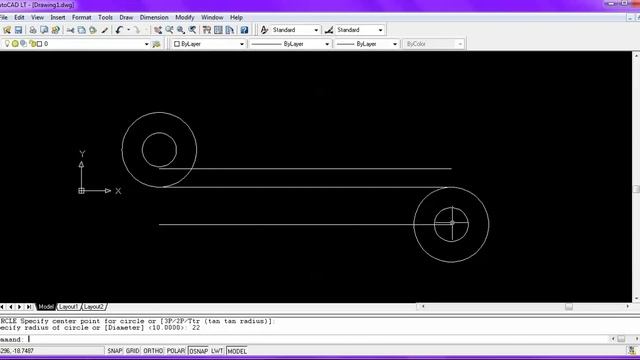The height and width of the screenshot is (360, 640).
Task: Switch to the Layout2 tab
Action: [x=94, y=307]
